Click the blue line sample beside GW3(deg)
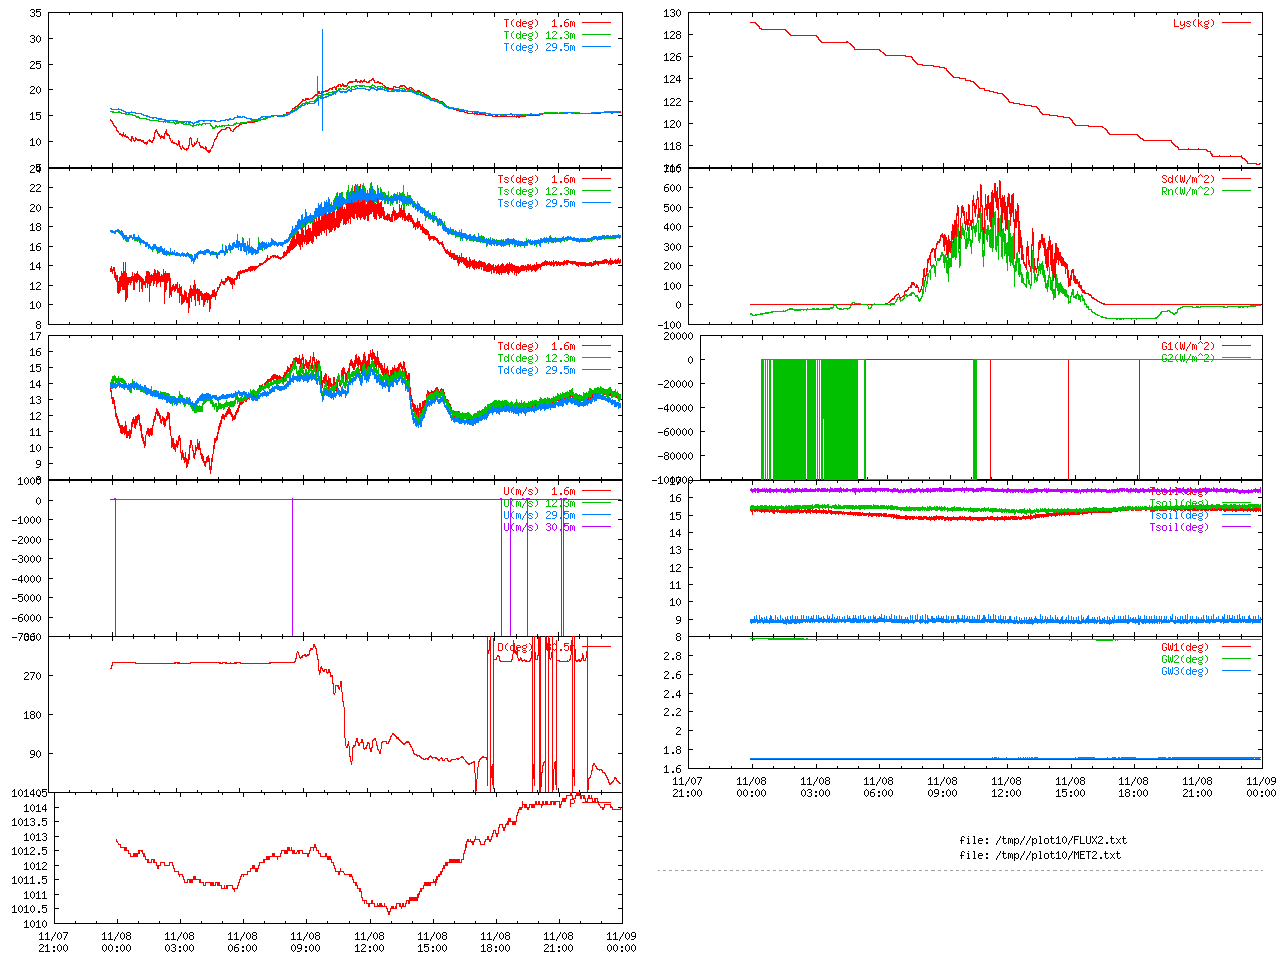 point(1236,671)
